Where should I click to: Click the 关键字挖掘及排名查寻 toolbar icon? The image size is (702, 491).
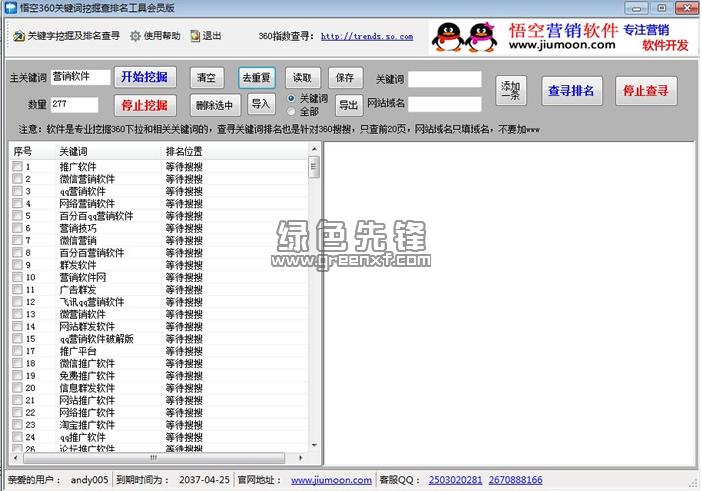tap(19, 36)
